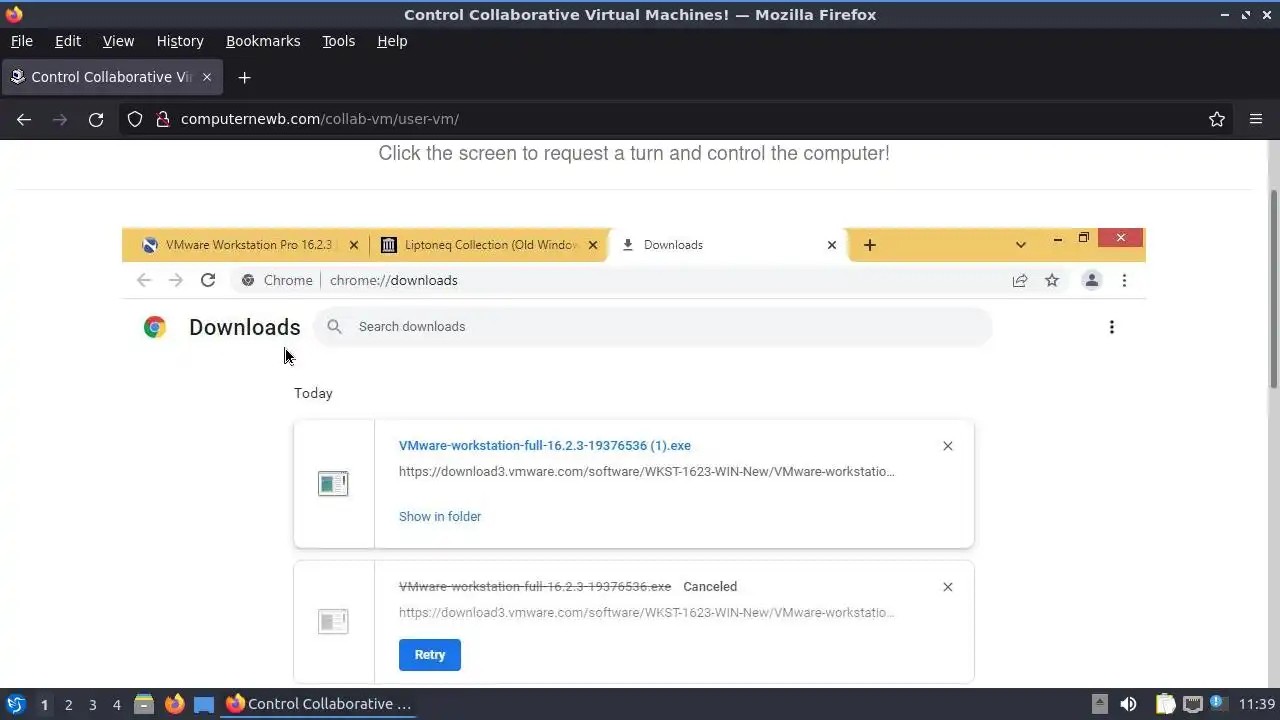
Task: Open Firefox Edit menu
Action: tap(68, 41)
